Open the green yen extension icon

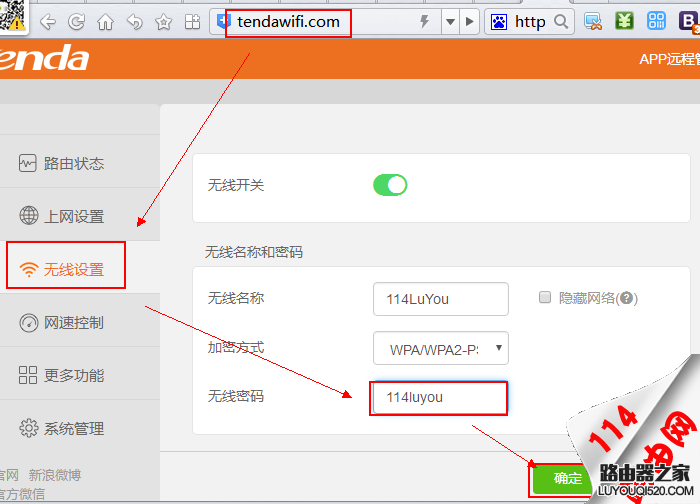tap(624, 21)
